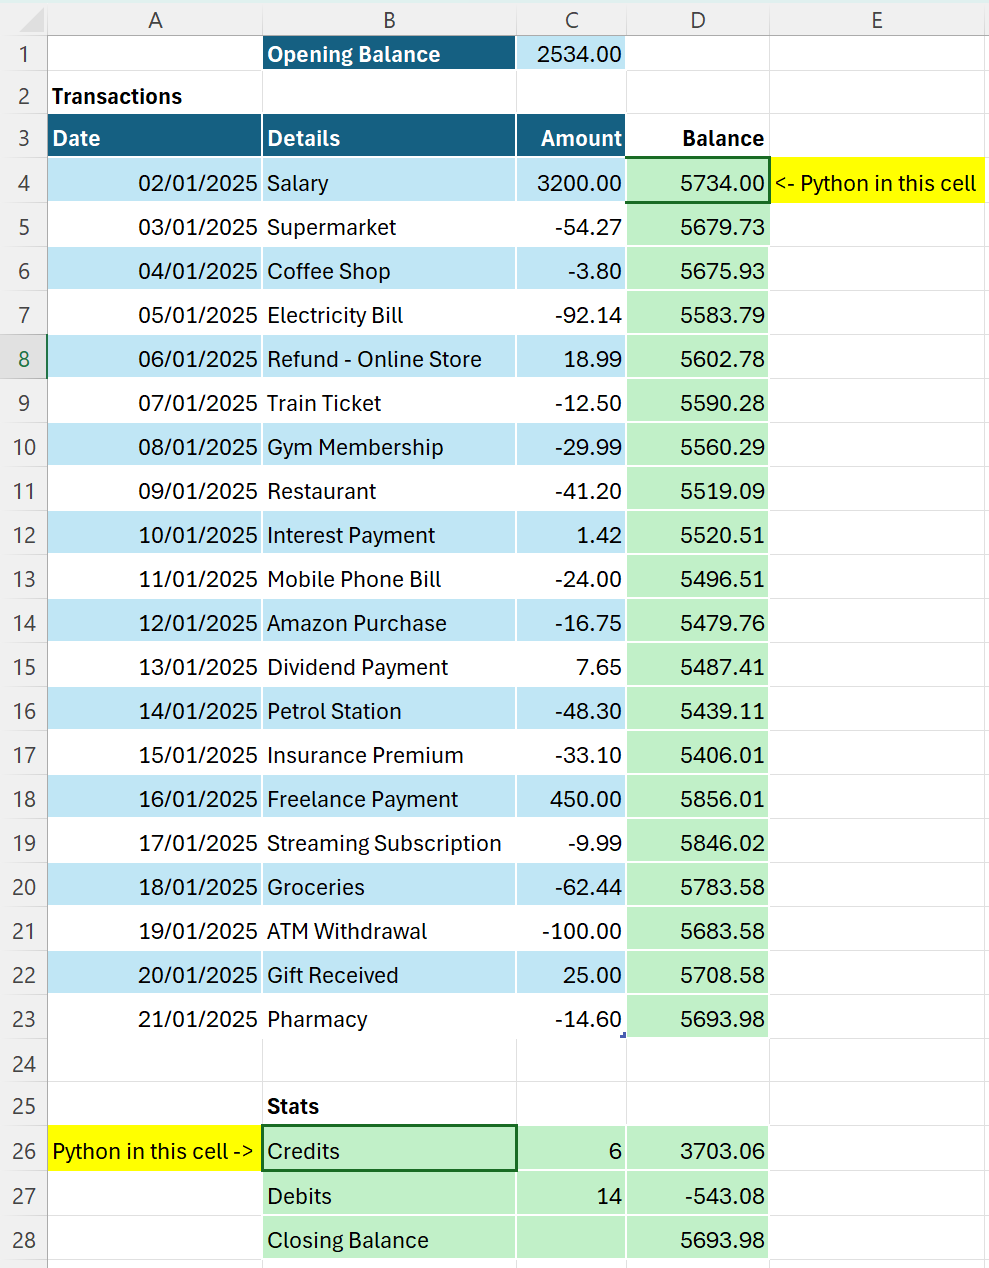This screenshot has width=989, height=1268.
Task: Click the Electricity Bill details cell
Action: [389, 315]
